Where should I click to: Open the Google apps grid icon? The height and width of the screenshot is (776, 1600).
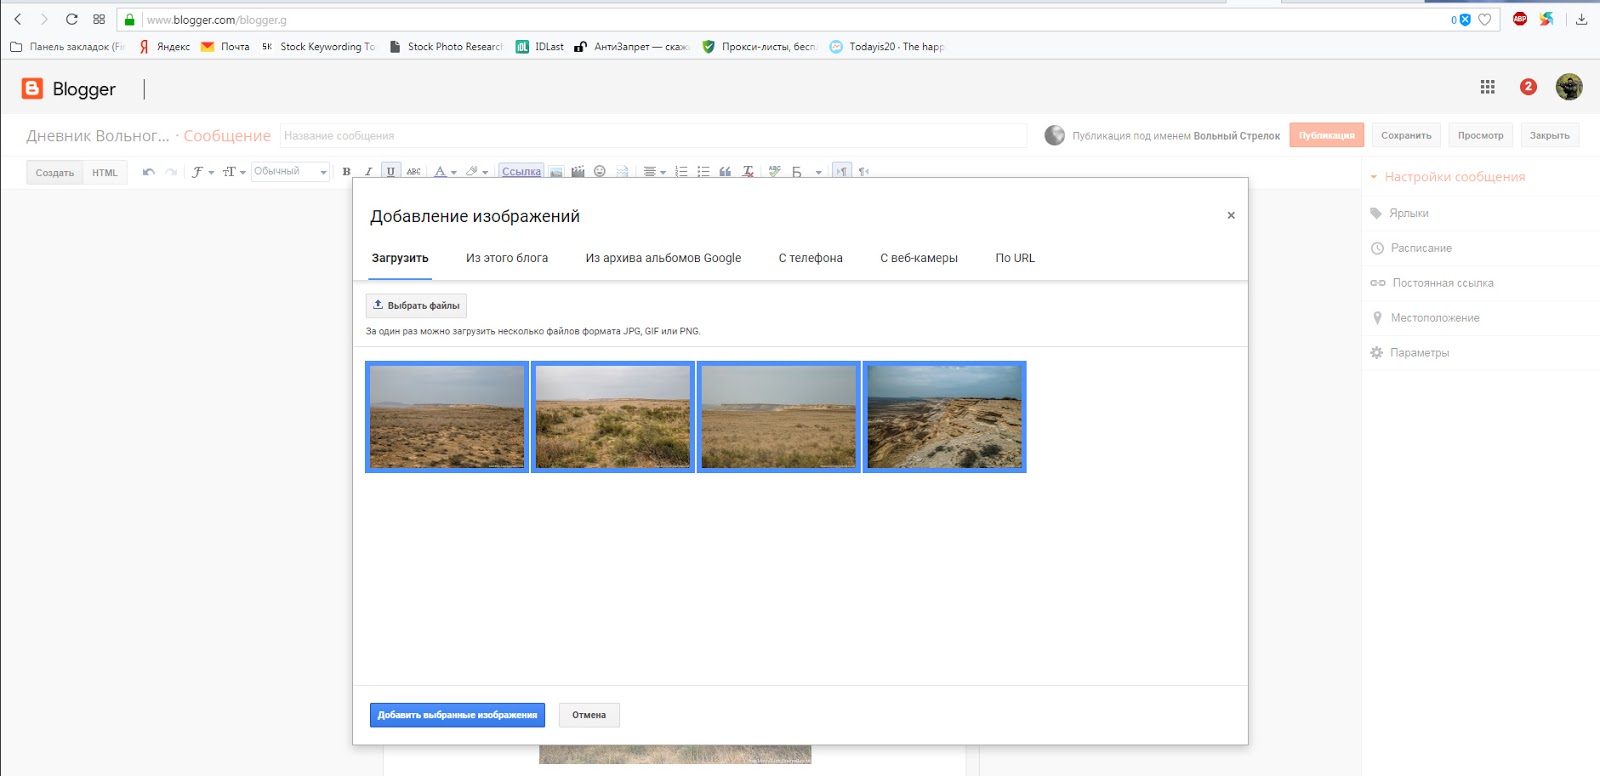click(1487, 87)
